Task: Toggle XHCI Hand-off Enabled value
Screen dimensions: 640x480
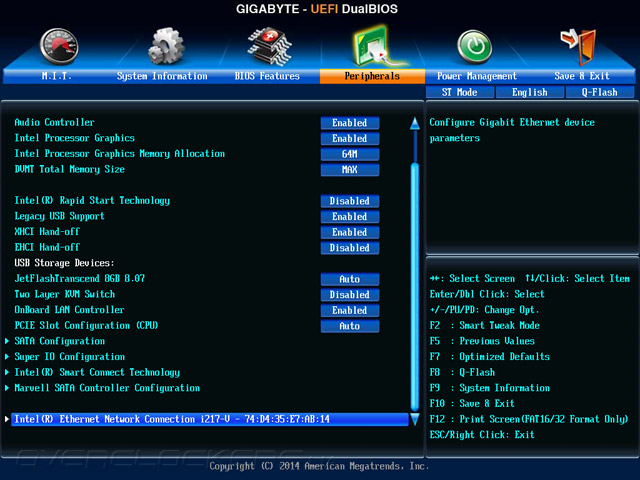Action: point(350,232)
